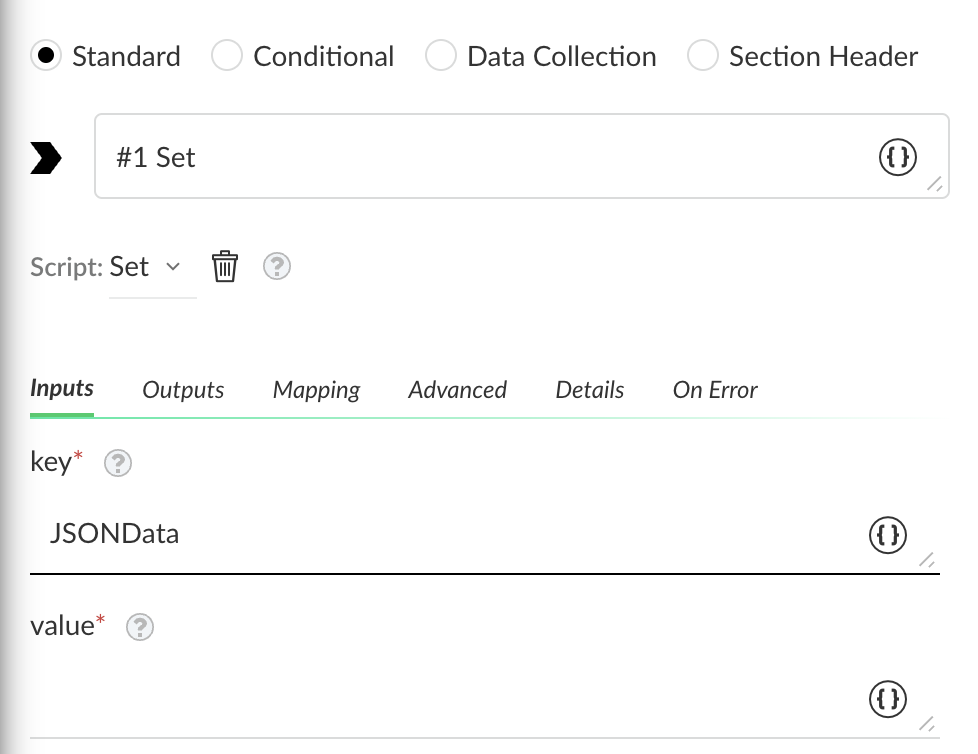Open the Mapping tab
The height and width of the screenshot is (754, 978).
[316, 390]
